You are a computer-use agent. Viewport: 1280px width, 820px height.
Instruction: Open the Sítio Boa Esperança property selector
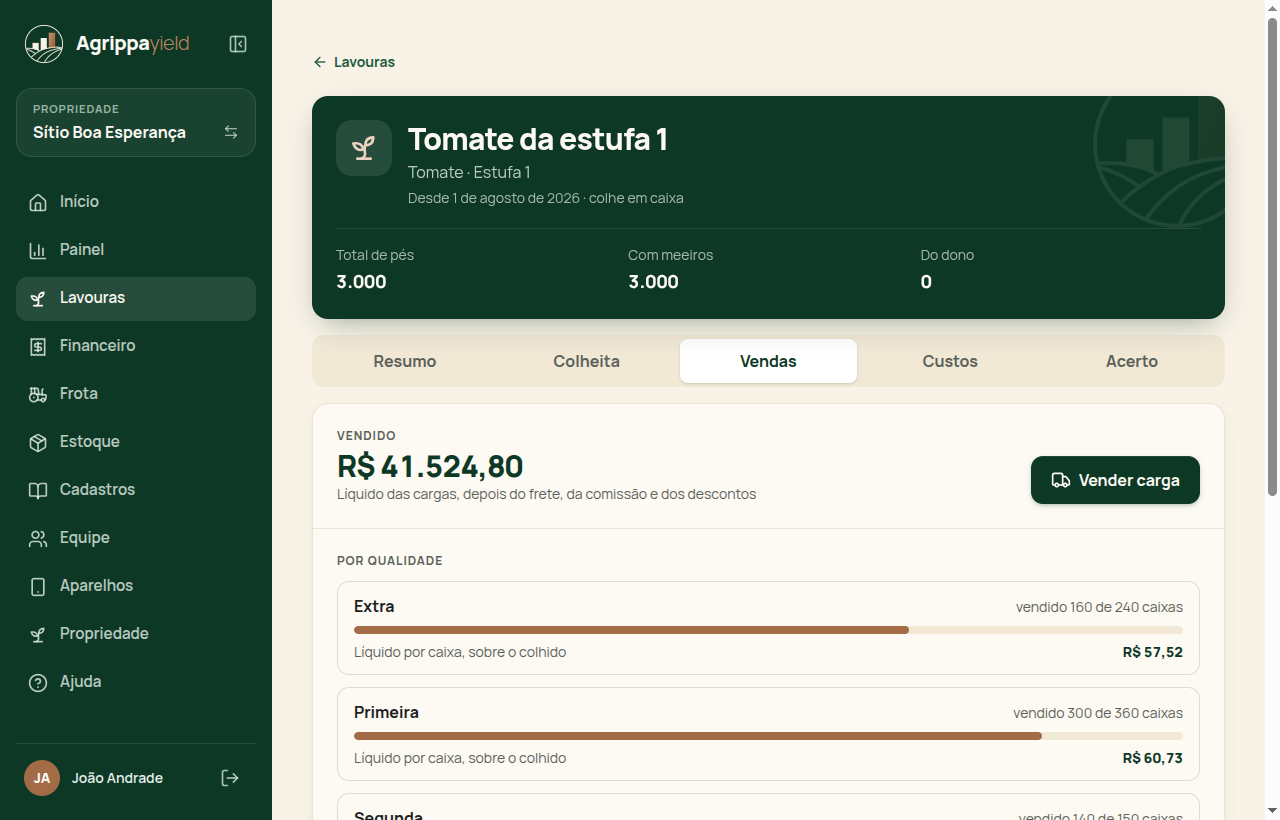pos(136,123)
